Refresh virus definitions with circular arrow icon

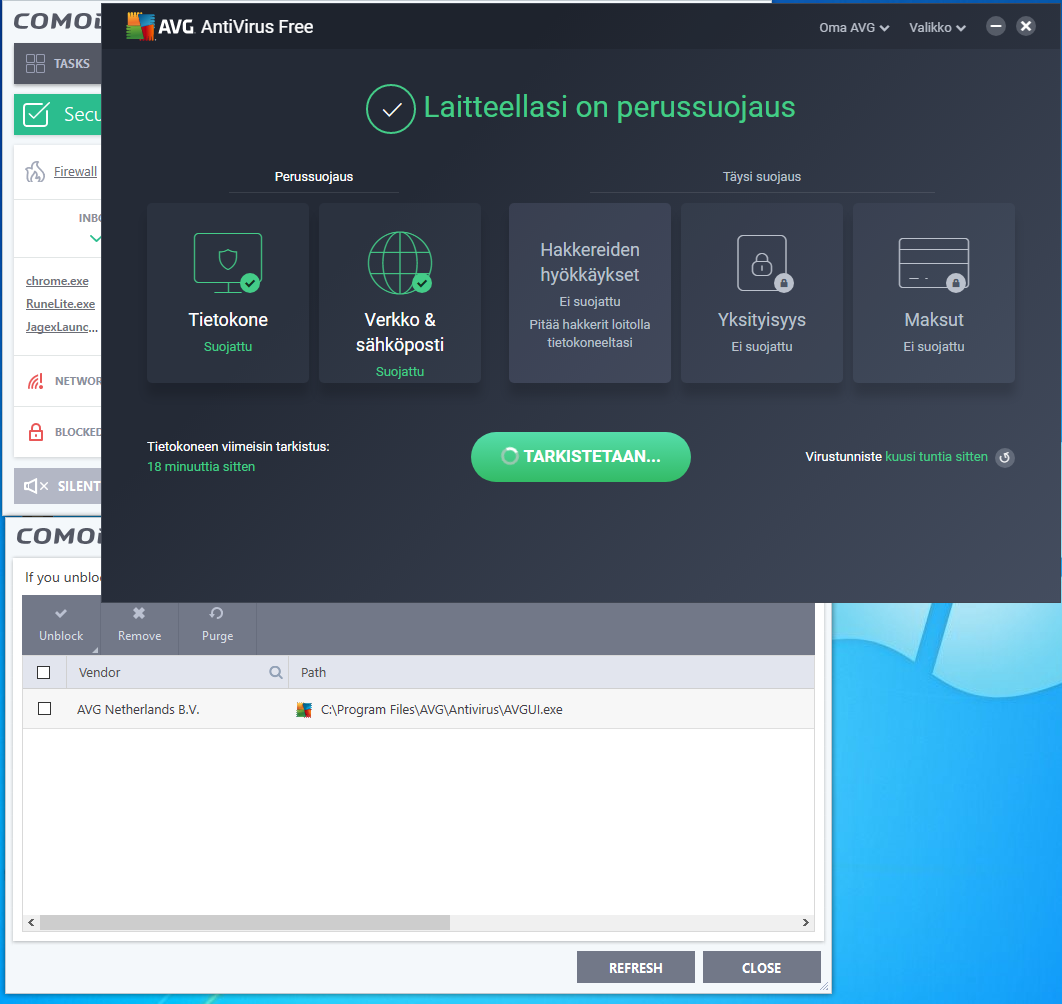(x=1005, y=457)
